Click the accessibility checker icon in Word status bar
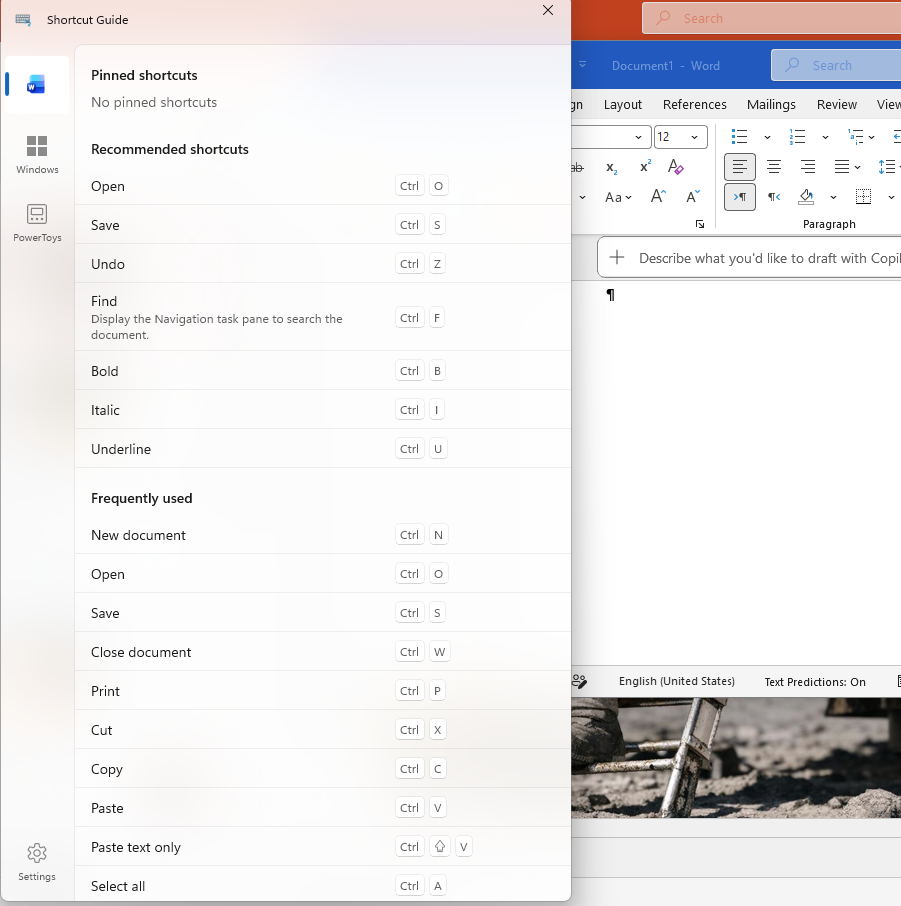The width and height of the screenshot is (901, 906). [x=579, y=681]
